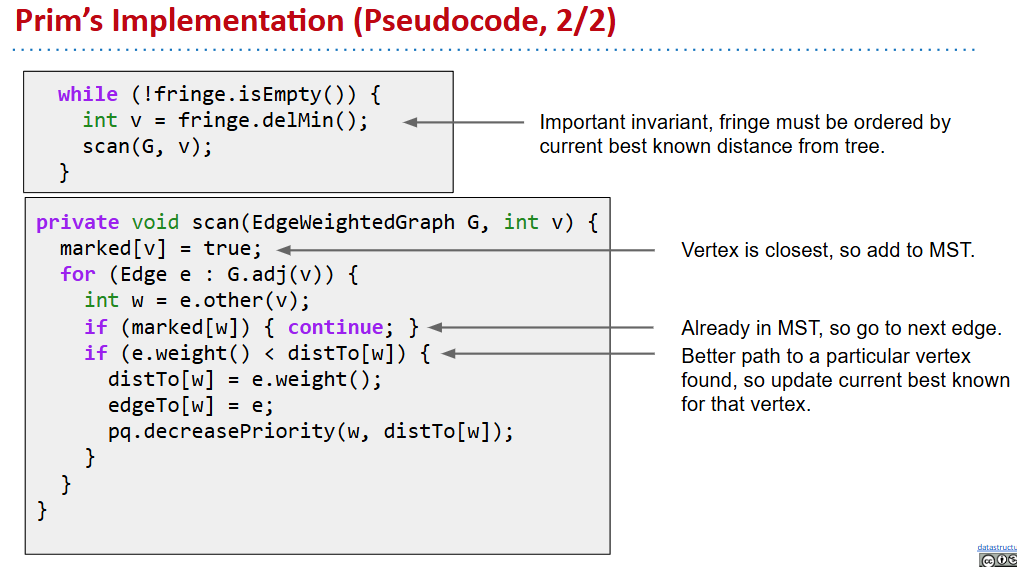Image resolution: width=1017 pixels, height=567 pixels.
Task: Click the Creative Commons CC icon
Action: tap(986, 560)
